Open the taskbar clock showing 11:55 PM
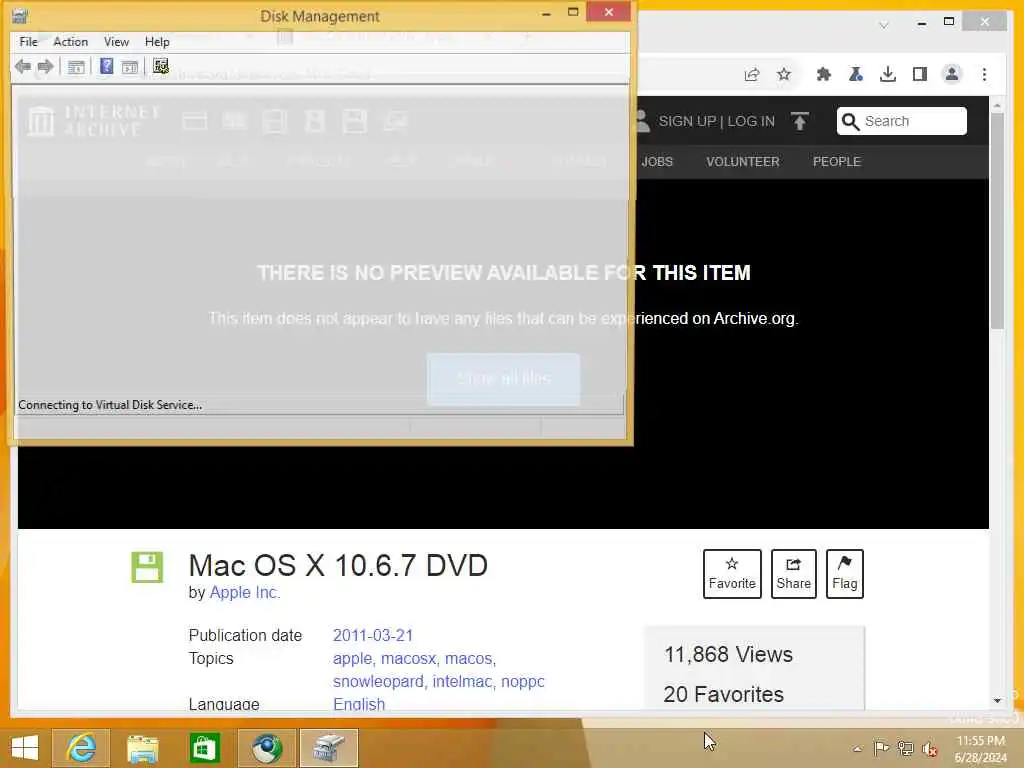1024x768 pixels. (980, 749)
